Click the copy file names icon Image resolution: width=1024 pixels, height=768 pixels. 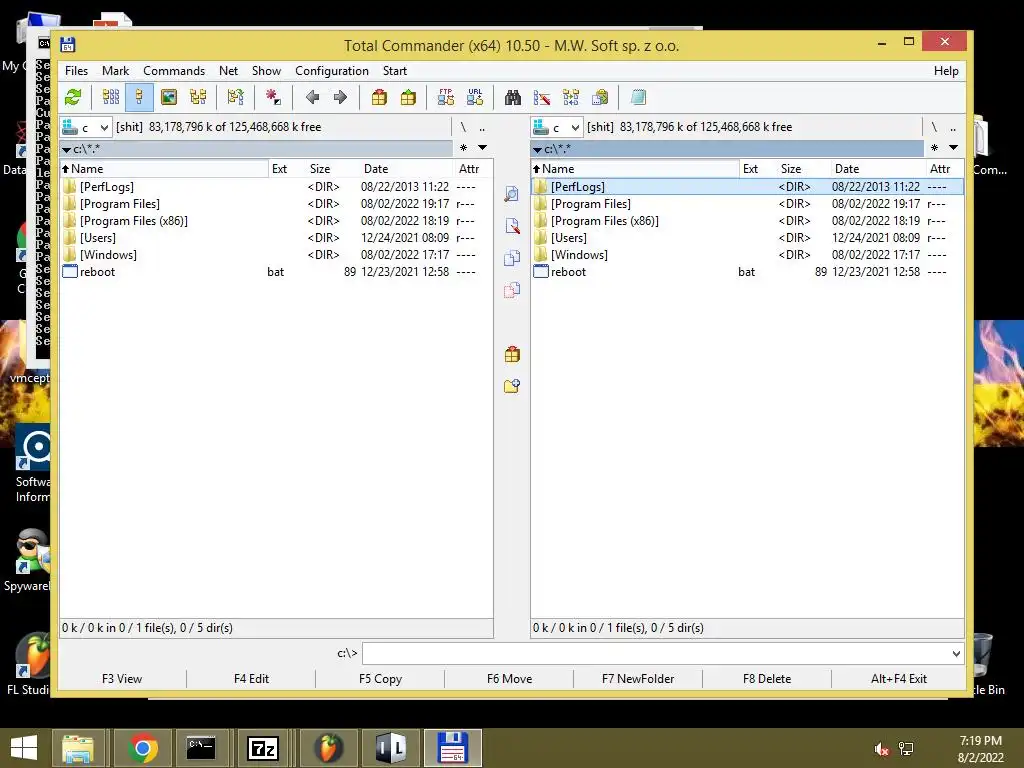[x=600, y=98]
